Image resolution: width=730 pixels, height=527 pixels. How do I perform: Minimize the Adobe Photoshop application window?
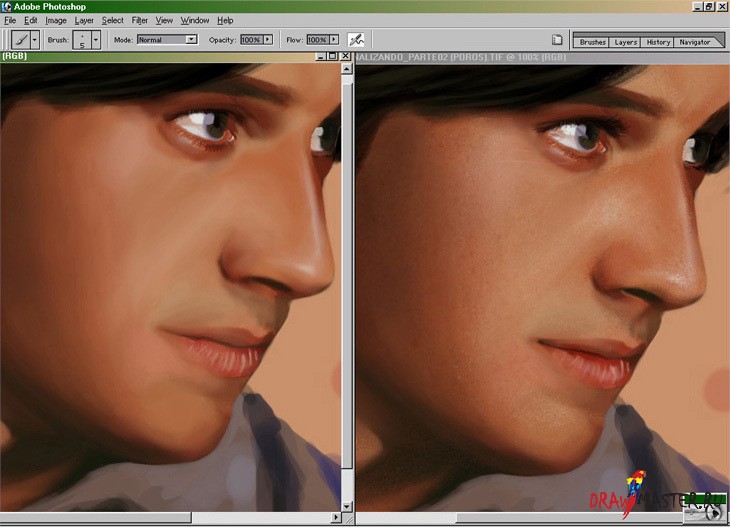point(696,7)
